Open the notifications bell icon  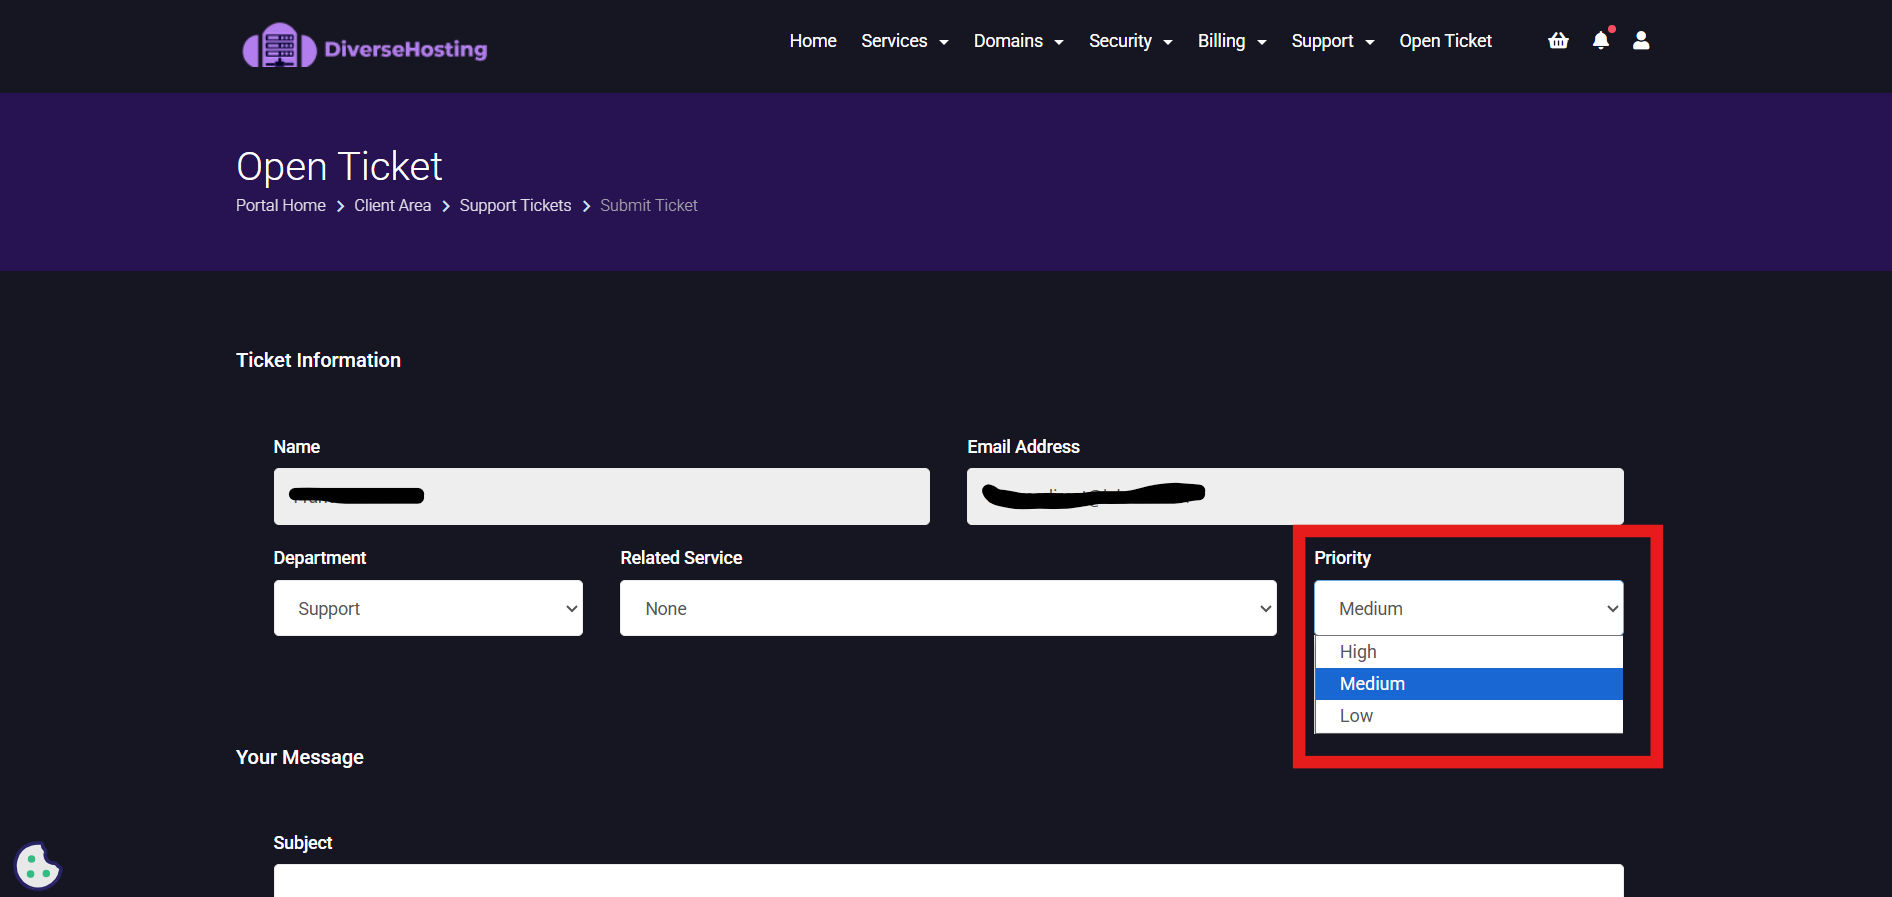pos(1601,41)
